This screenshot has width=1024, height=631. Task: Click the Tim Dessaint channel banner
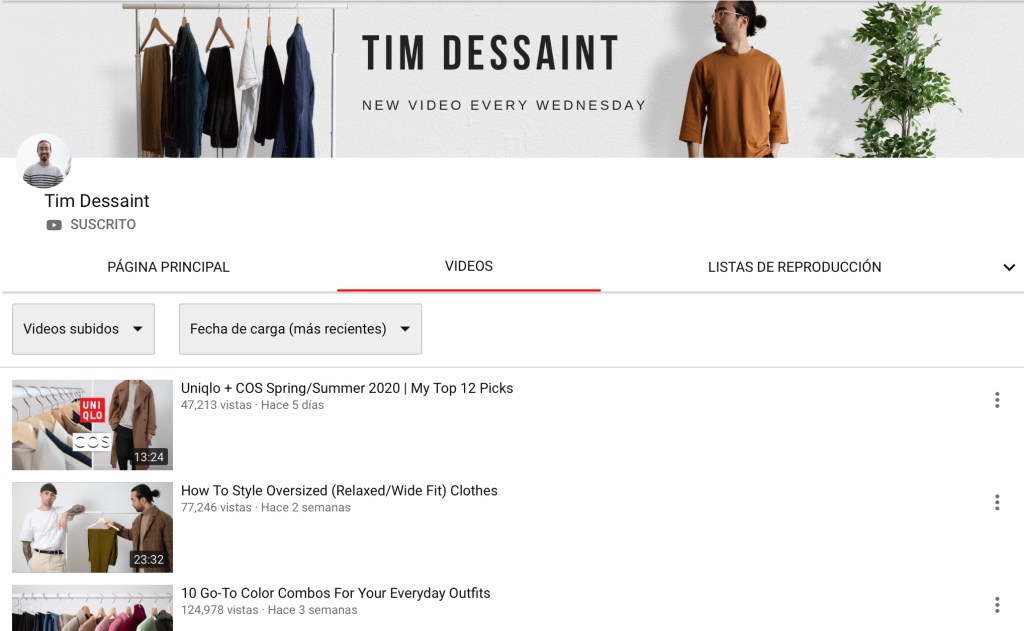[x=512, y=78]
